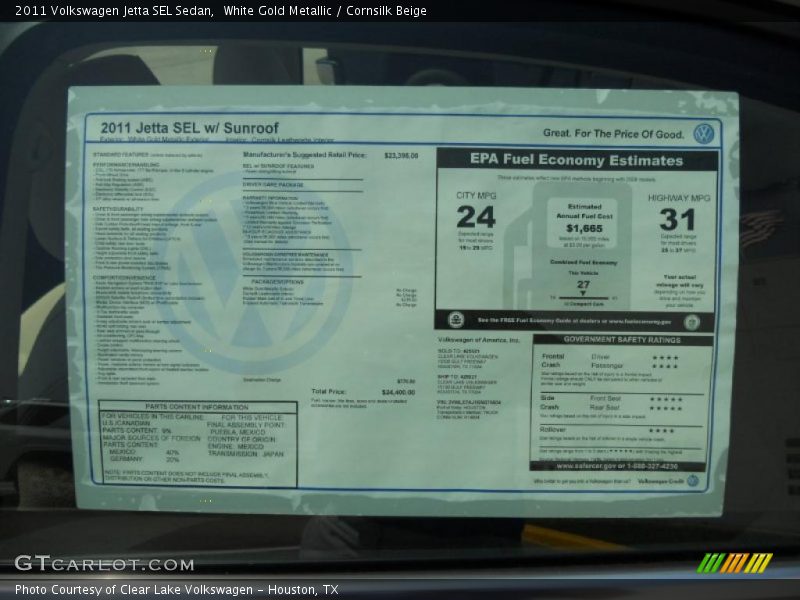Click the EPA Fuel Economy Estimates header
Viewport: 800px width, 600px height.
pyautogui.click(x=576, y=160)
